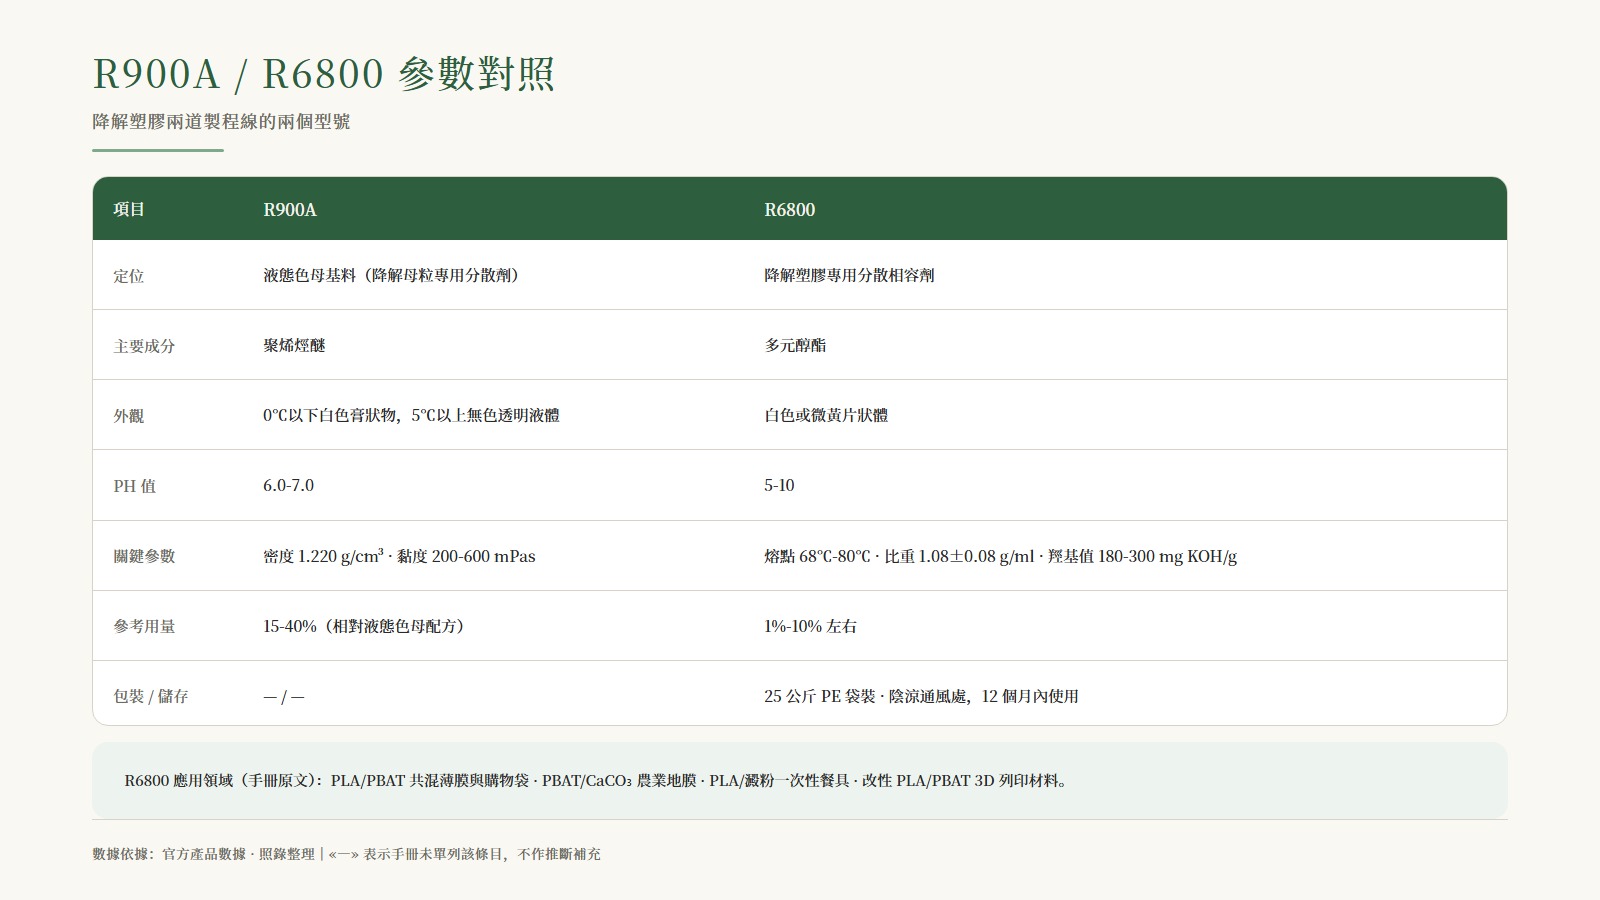Click the 'R900A' column header
The image size is (1600, 900).
(290, 209)
